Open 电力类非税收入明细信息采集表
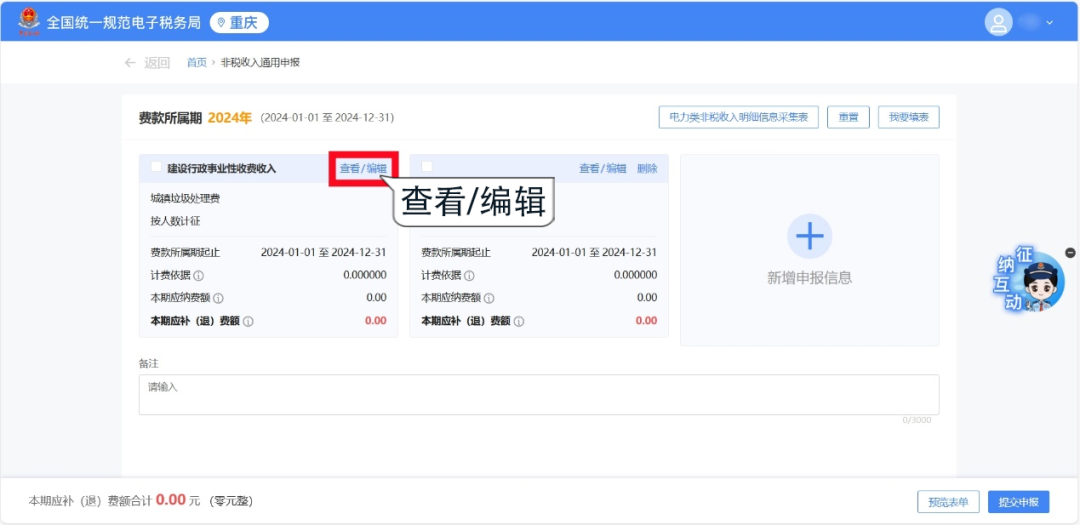The width and height of the screenshot is (1080, 525). click(738, 117)
